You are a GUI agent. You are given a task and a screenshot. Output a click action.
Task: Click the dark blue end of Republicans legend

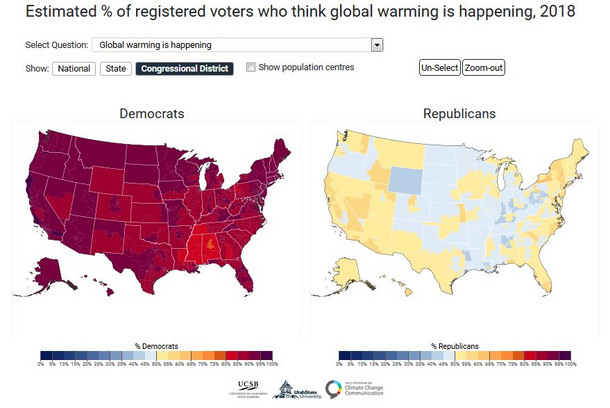pyautogui.click(x=345, y=354)
